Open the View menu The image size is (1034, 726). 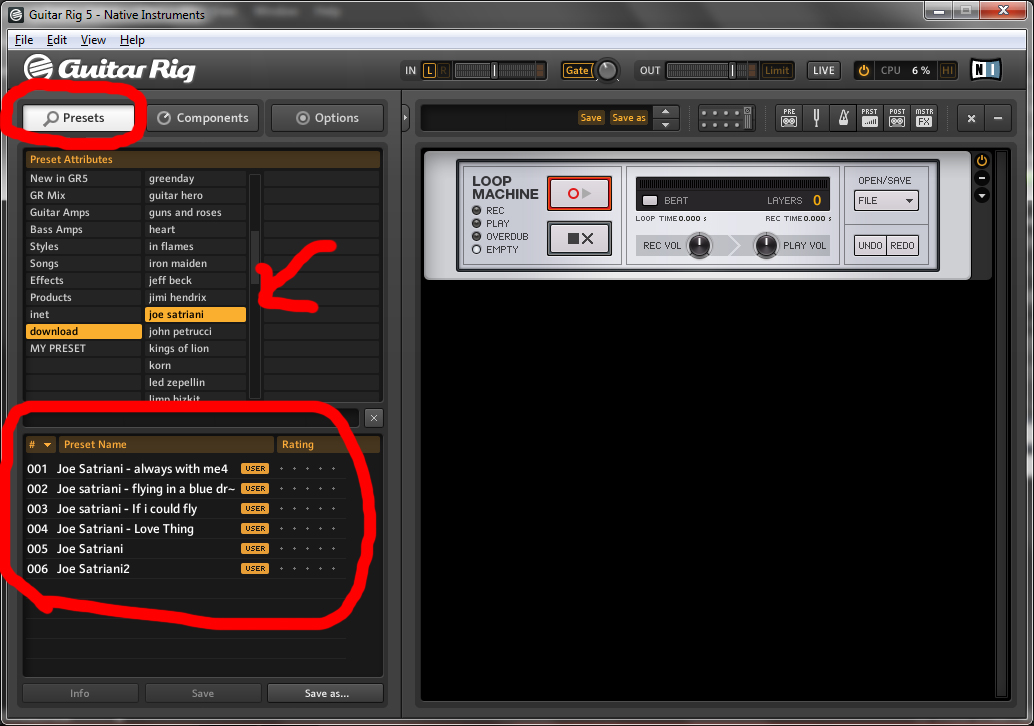[93, 40]
